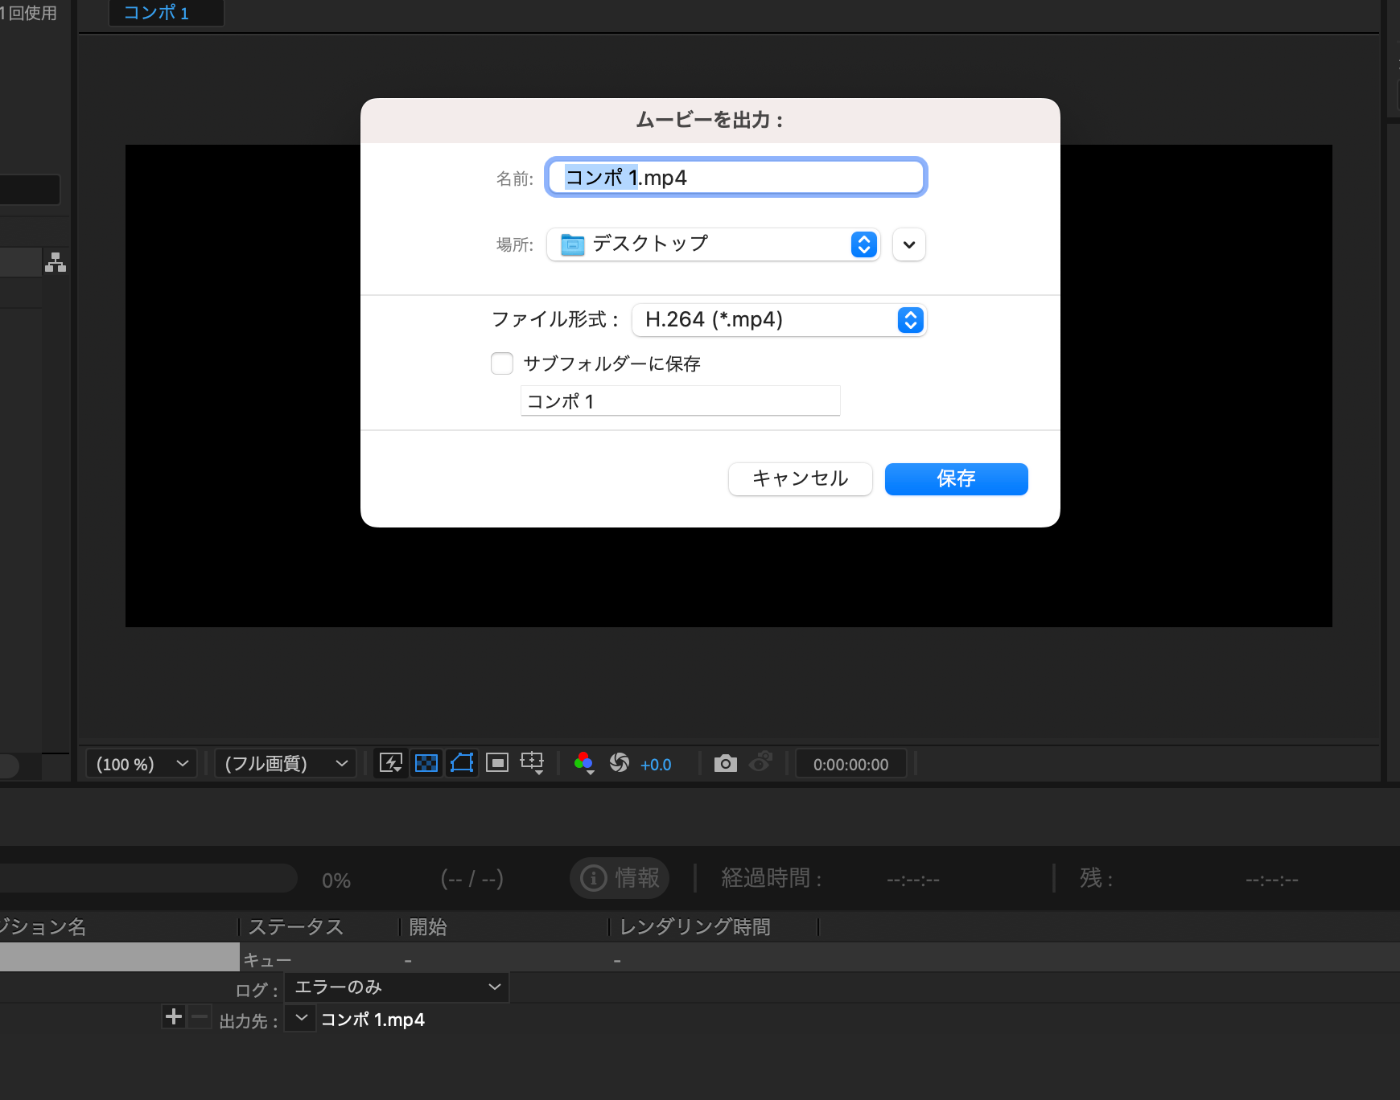The height and width of the screenshot is (1100, 1400).
Task: Toggle the transparency grid in the viewer
Action: 426,763
